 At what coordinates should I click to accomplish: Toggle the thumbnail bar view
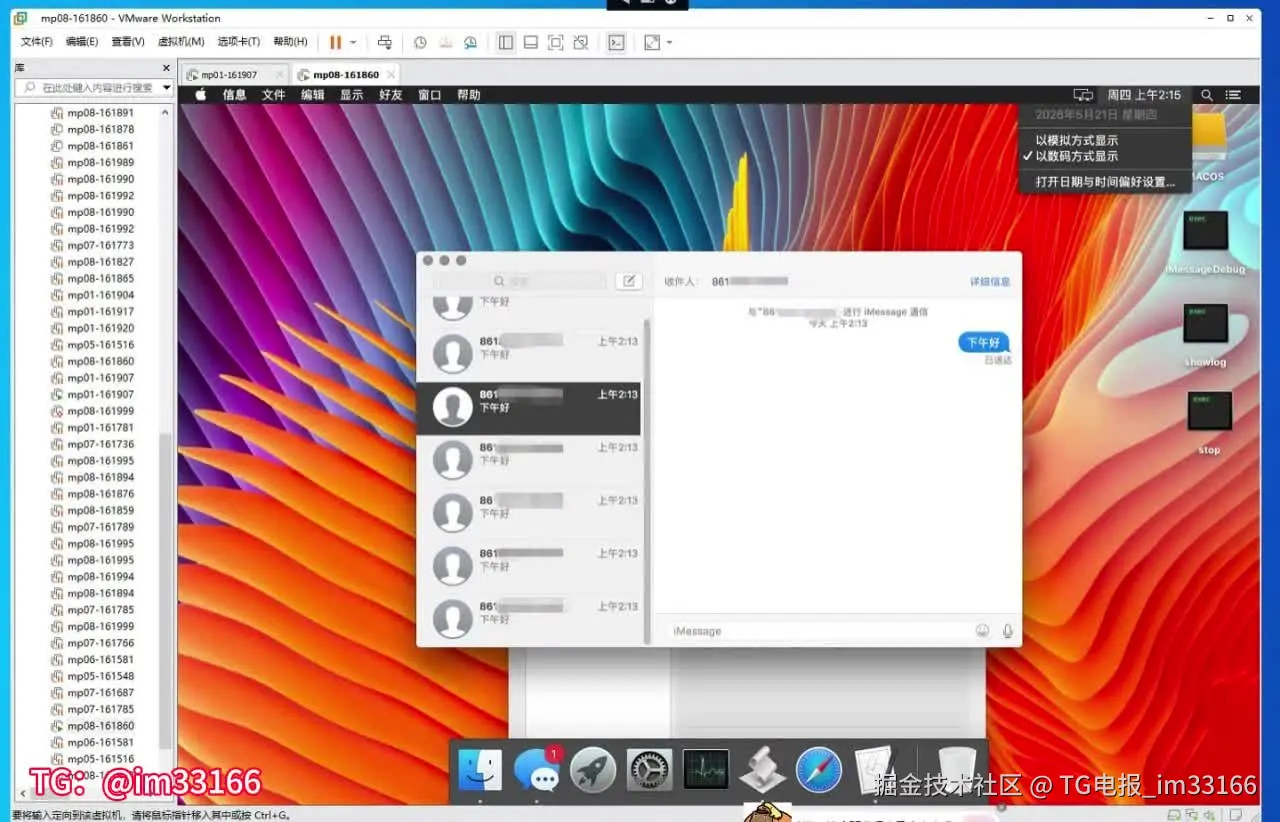pyautogui.click(x=531, y=42)
